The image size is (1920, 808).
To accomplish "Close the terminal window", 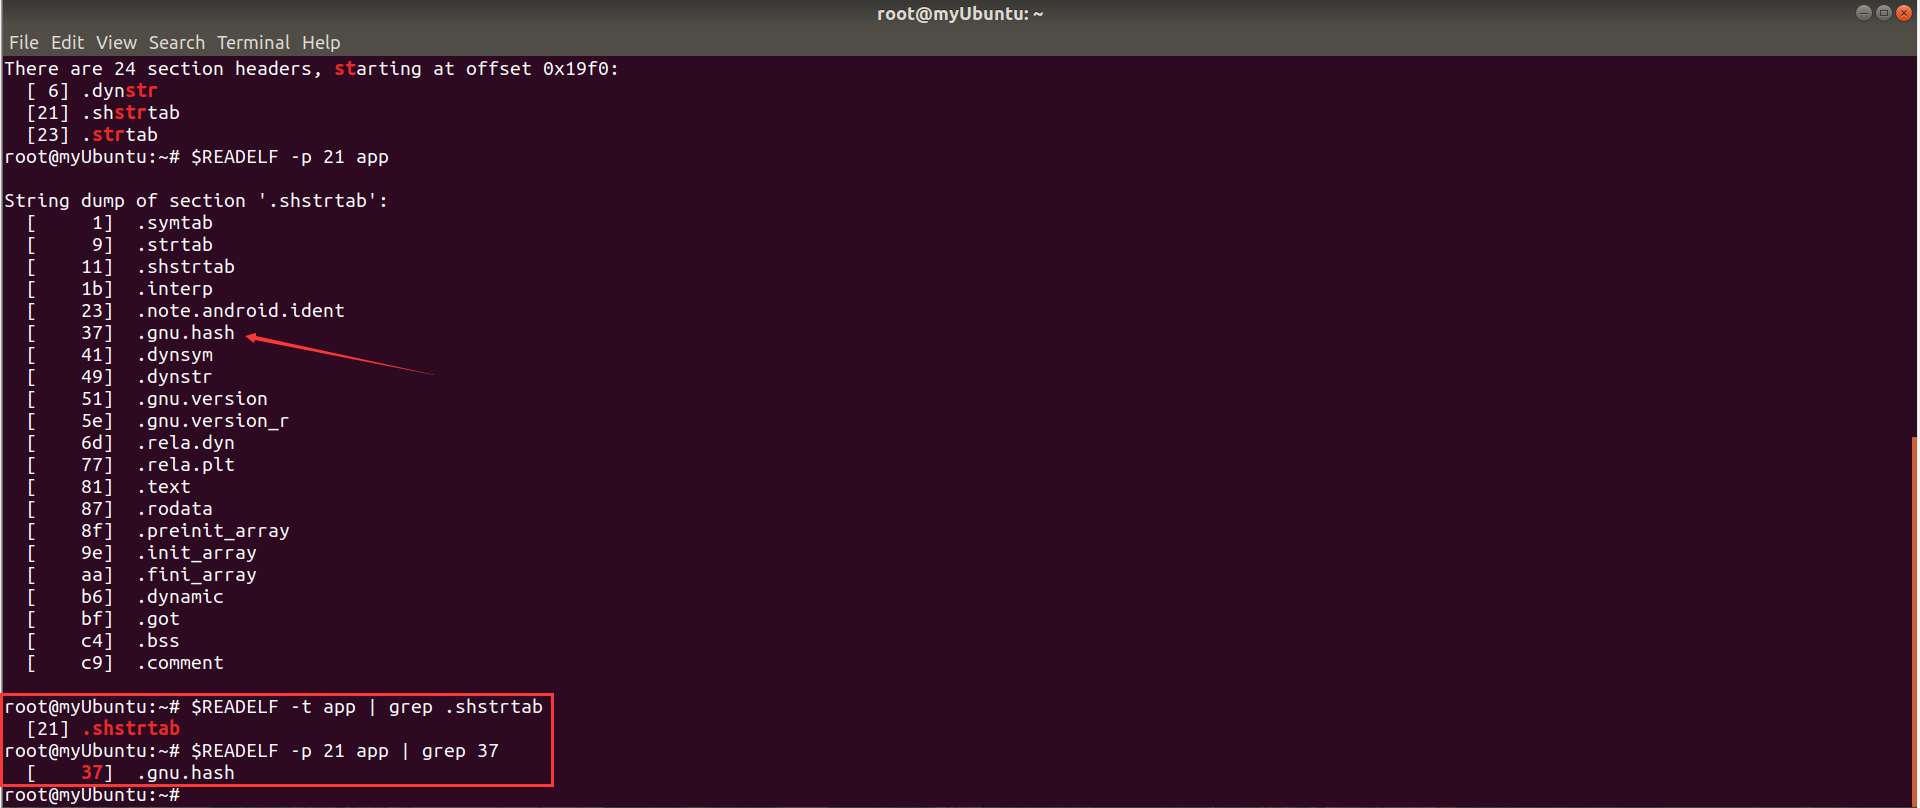I will pos(1904,13).
